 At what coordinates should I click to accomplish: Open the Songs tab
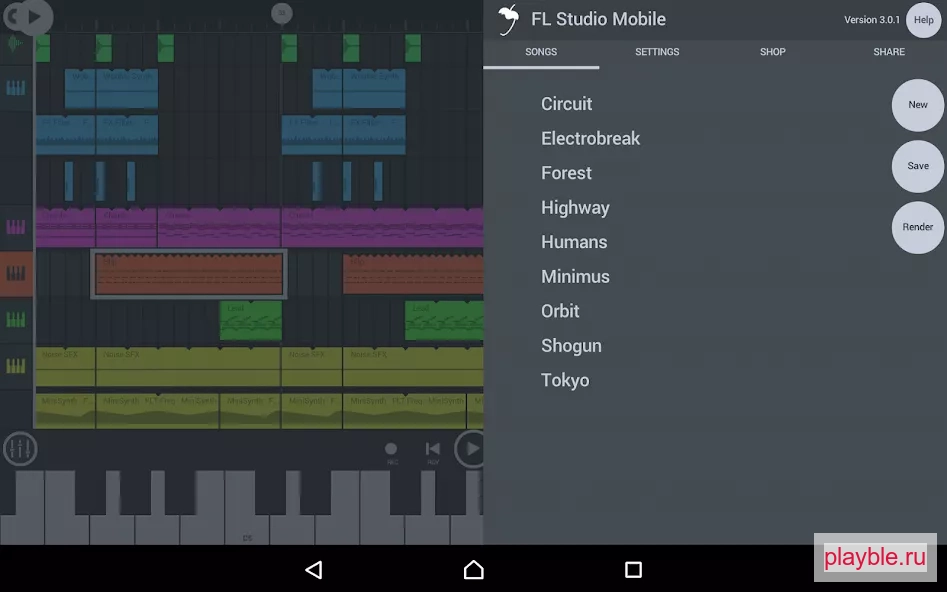coord(541,52)
